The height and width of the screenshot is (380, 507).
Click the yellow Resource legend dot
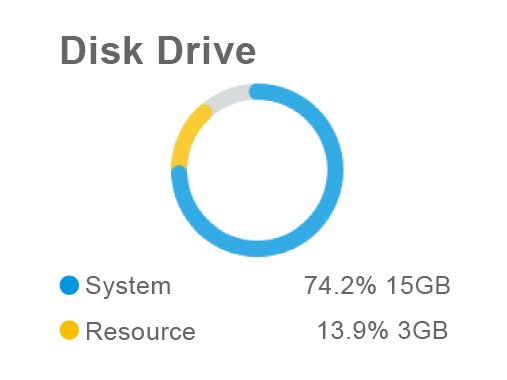(x=69, y=330)
